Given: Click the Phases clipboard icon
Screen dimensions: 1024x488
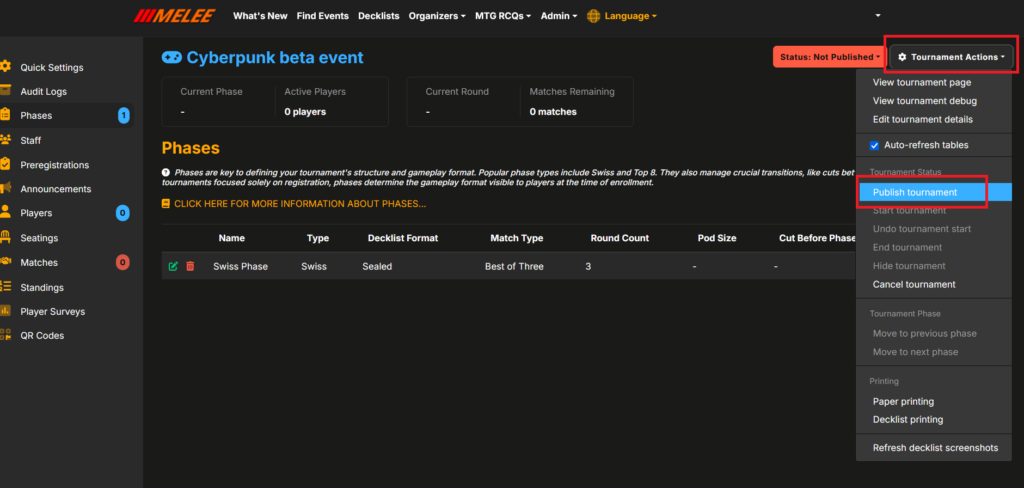Looking at the screenshot, I should (x=5, y=115).
